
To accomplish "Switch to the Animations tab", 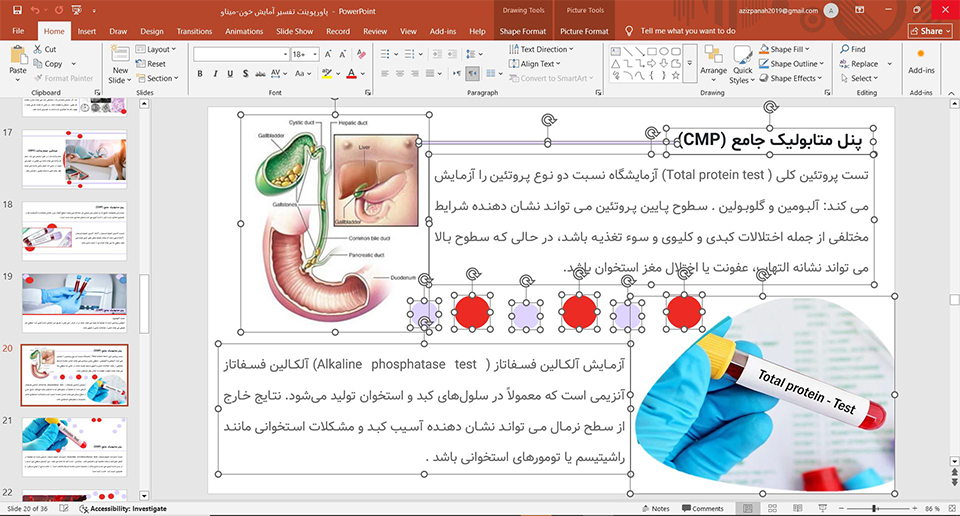I will [244, 31].
